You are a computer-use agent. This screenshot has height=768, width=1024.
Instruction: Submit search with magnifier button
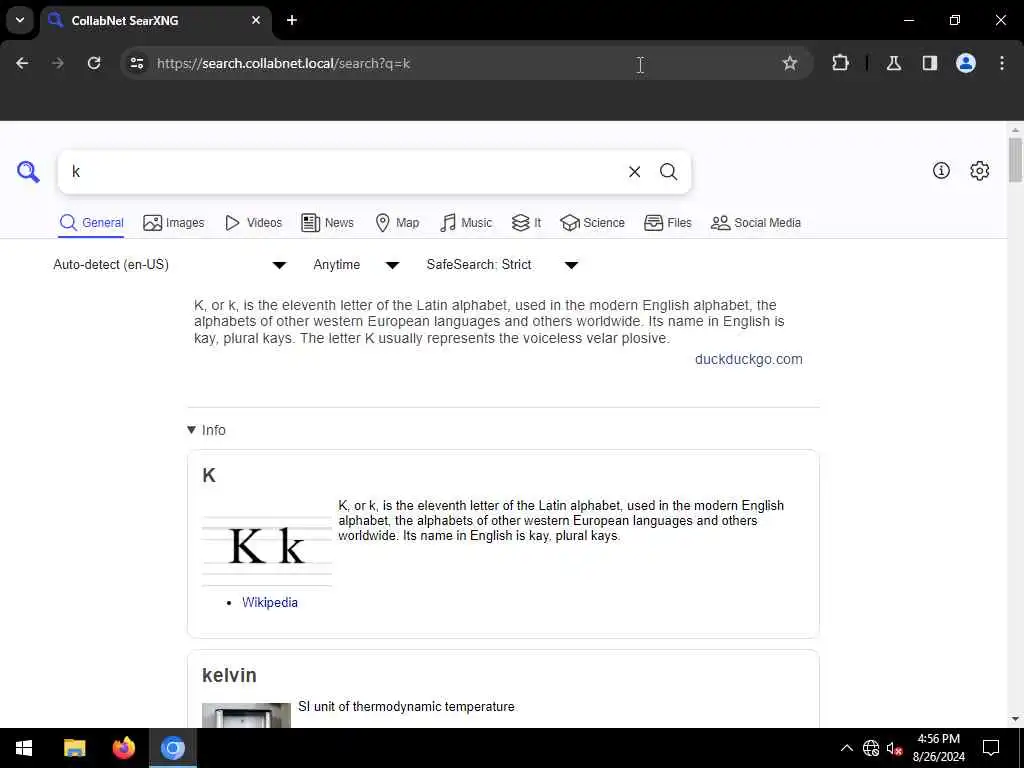[x=668, y=172]
